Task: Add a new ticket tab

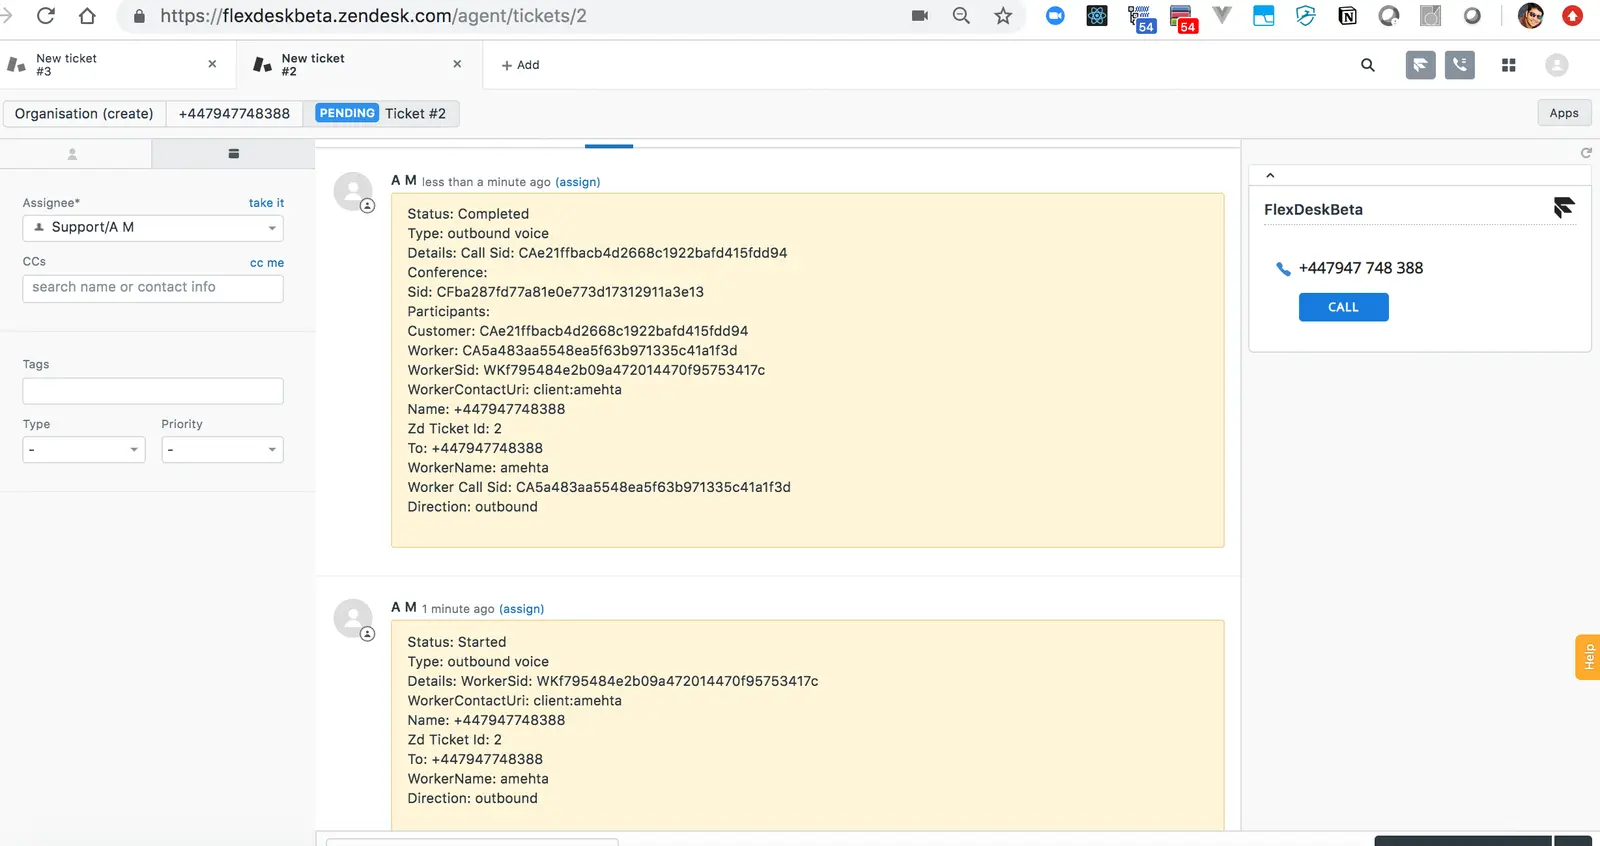Action: pos(520,65)
